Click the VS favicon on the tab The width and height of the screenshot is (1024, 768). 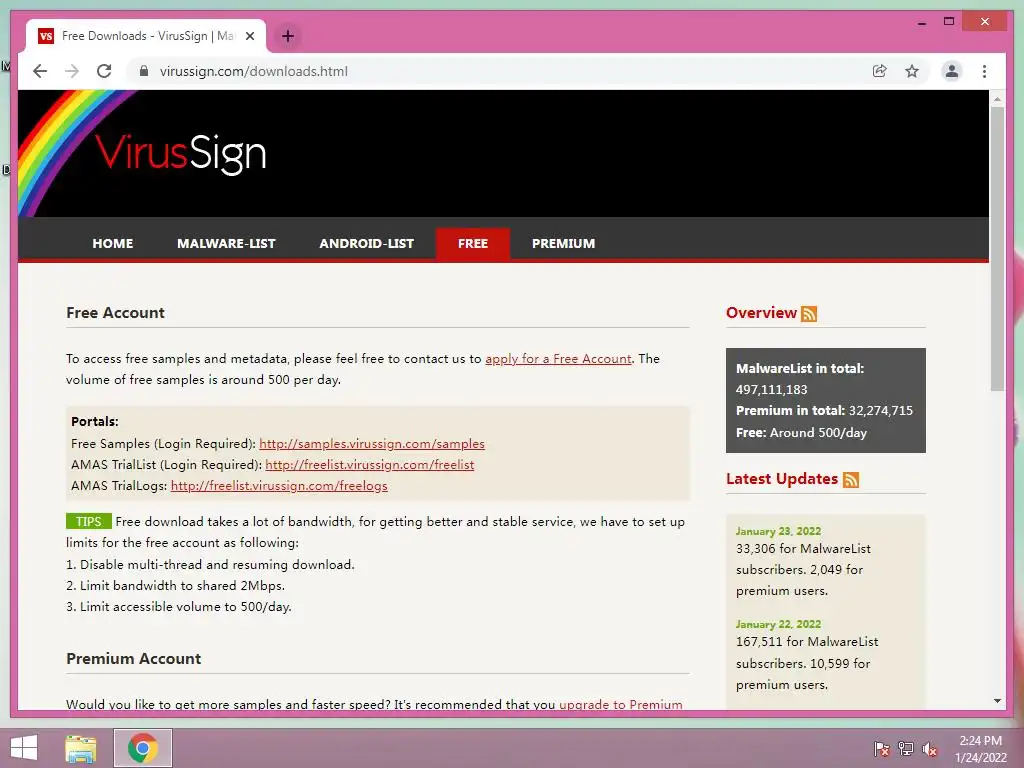[x=46, y=36]
